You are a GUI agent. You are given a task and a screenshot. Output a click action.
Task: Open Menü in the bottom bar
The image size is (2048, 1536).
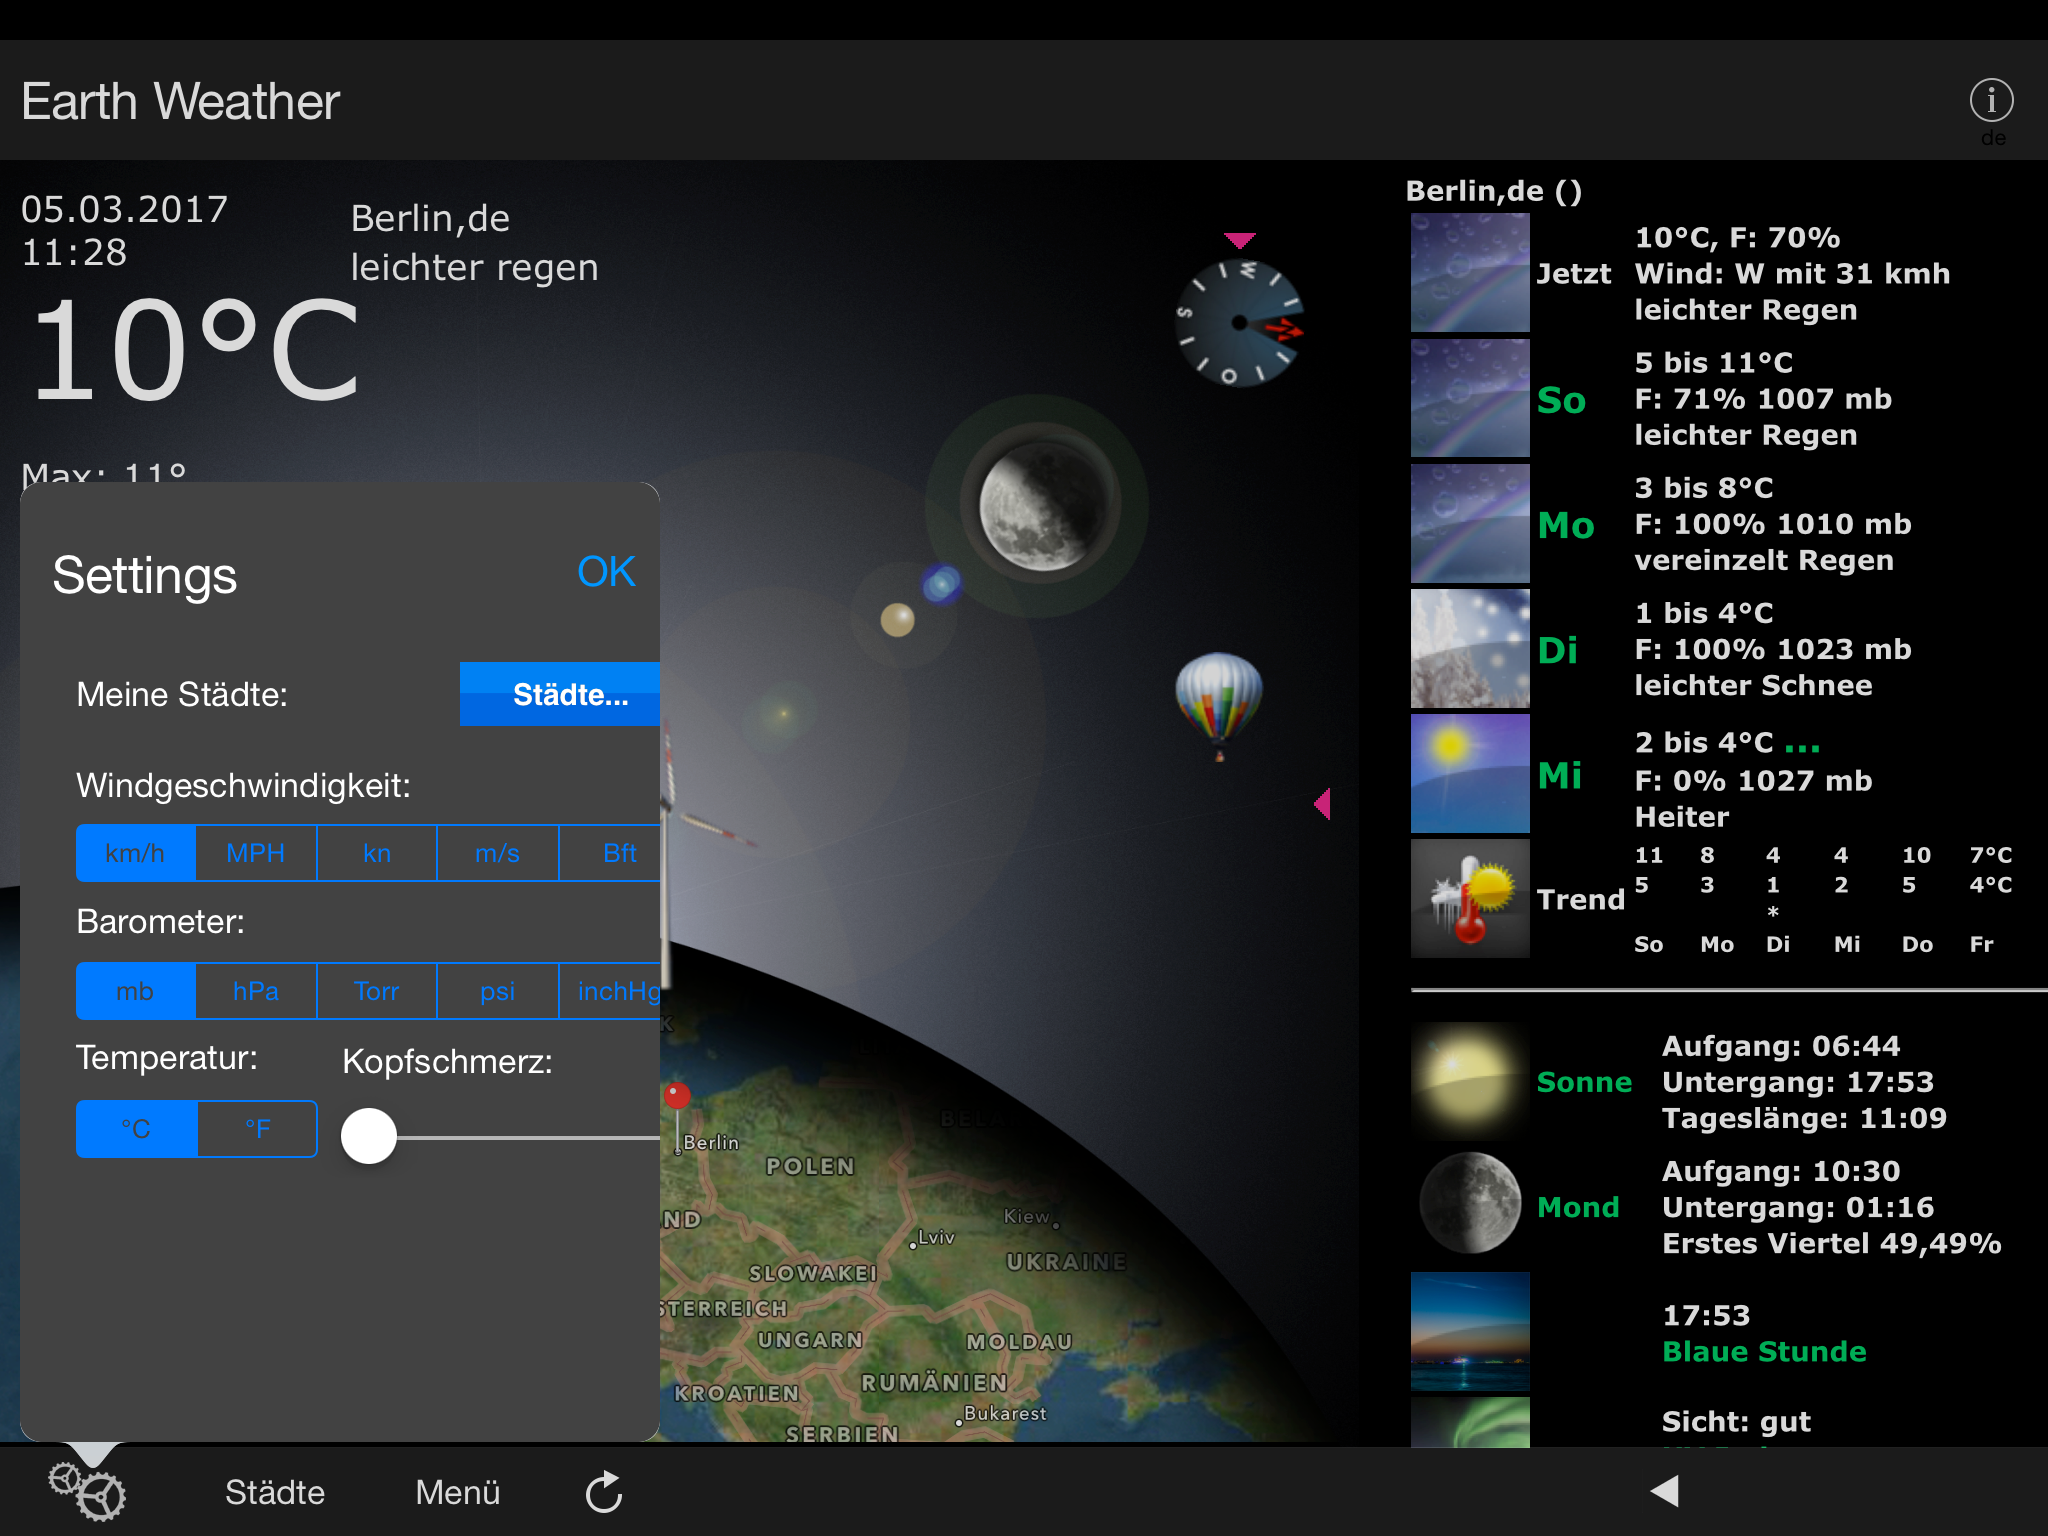pos(458,1492)
